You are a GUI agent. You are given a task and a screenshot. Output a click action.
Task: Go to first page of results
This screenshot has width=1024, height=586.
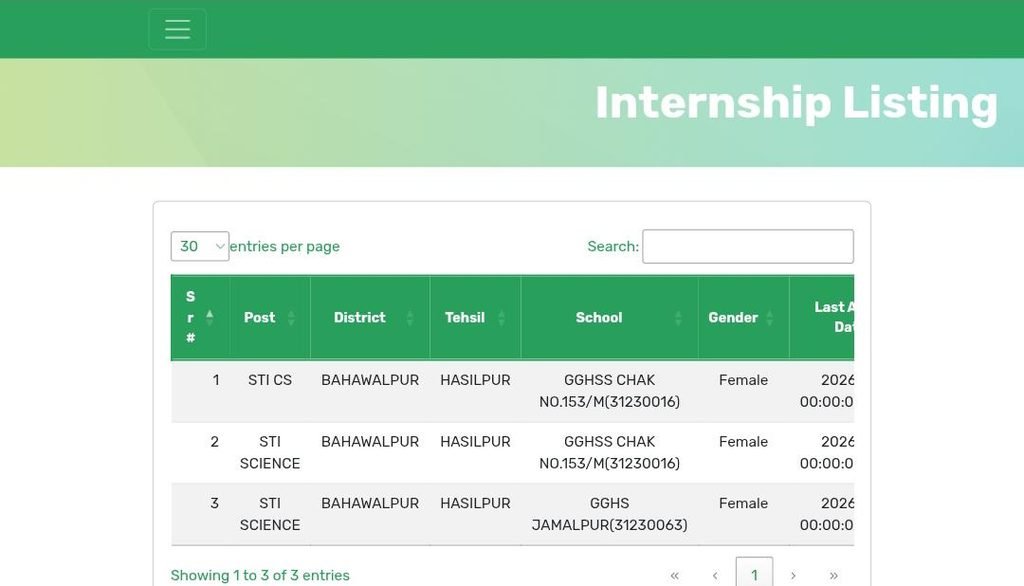[675, 576]
